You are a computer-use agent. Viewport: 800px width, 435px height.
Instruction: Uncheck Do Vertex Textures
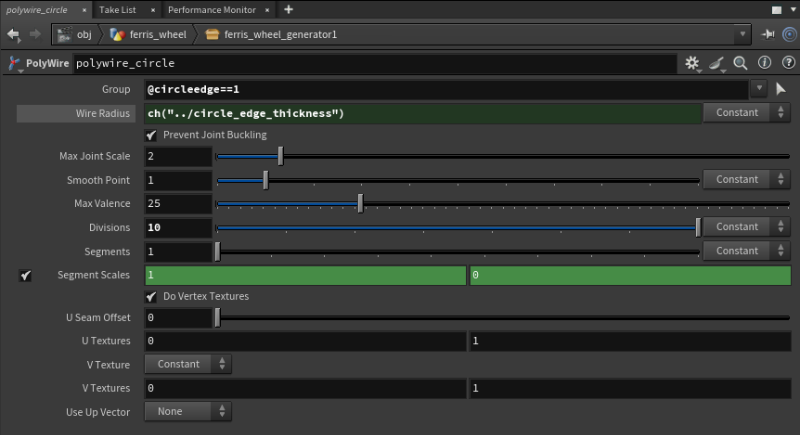(152, 296)
